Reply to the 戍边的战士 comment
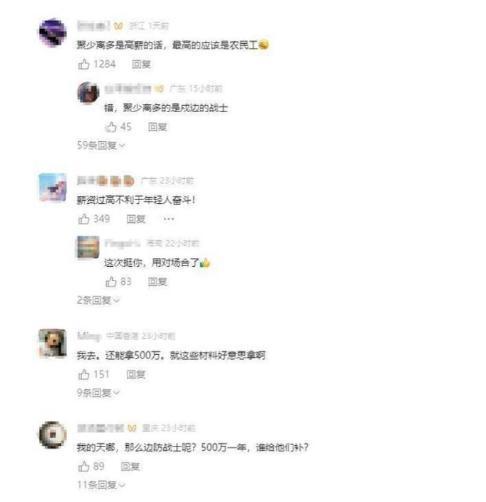Image resolution: width=486 pixels, height=502 pixels. pos(157,127)
